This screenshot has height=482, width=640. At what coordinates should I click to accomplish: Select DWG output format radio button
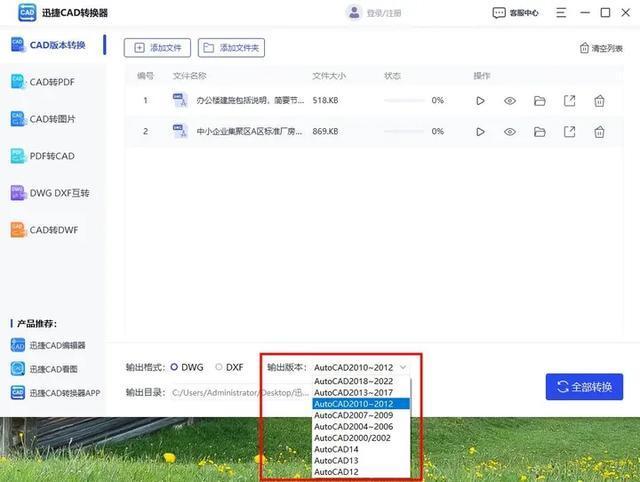[174, 367]
